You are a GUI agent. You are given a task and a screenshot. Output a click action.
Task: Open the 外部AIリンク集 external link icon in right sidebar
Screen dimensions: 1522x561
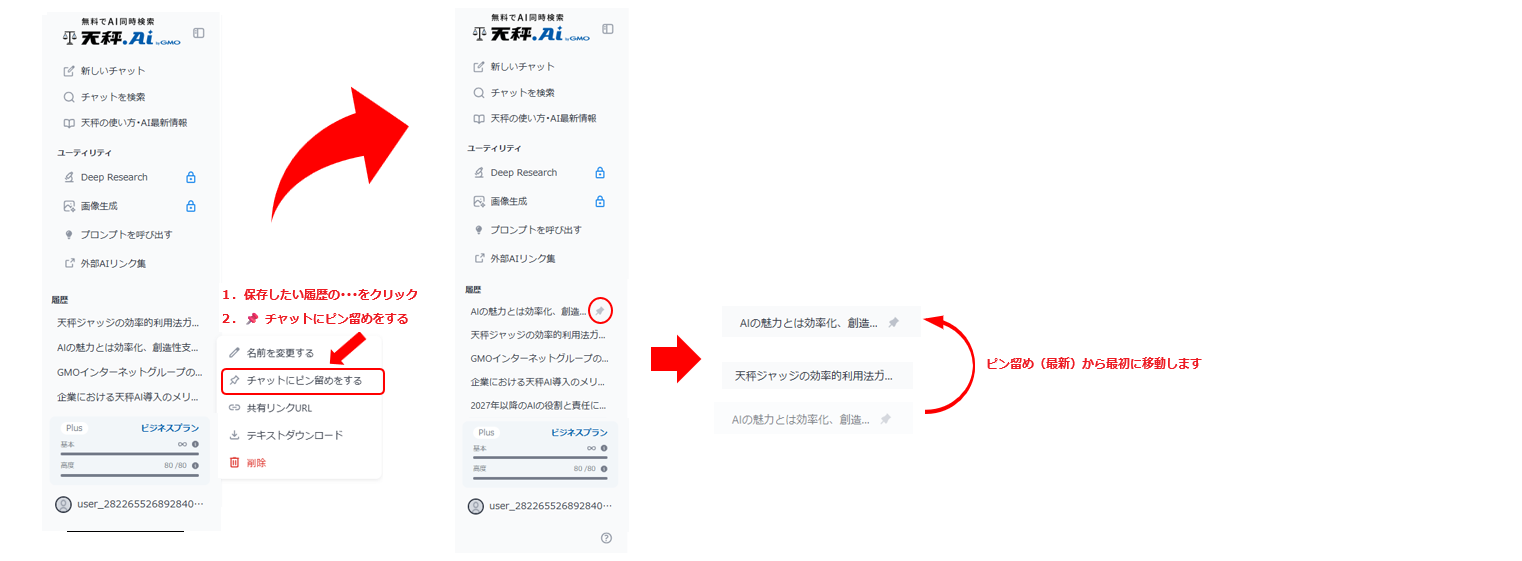coord(479,258)
